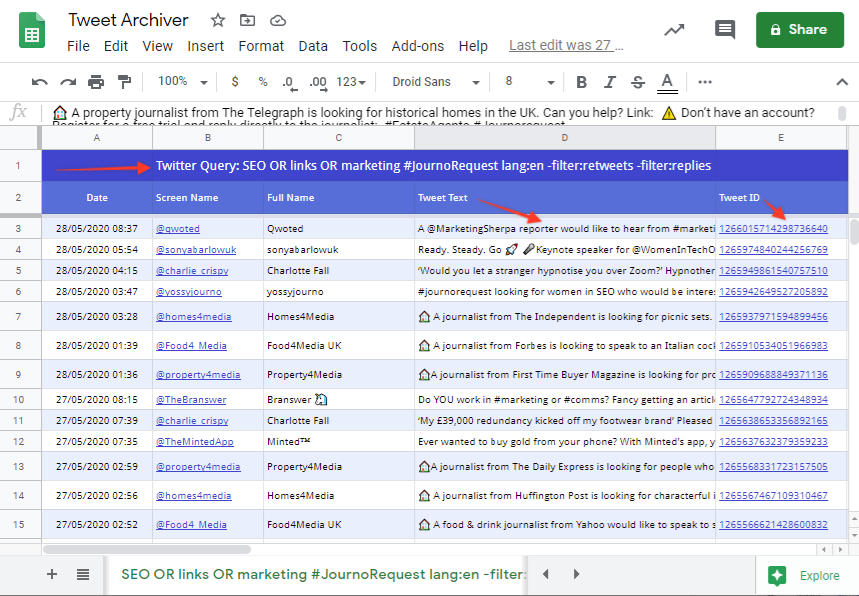Open the Tools menu
Image resolution: width=859 pixels, height=596 pixels.
359,46
